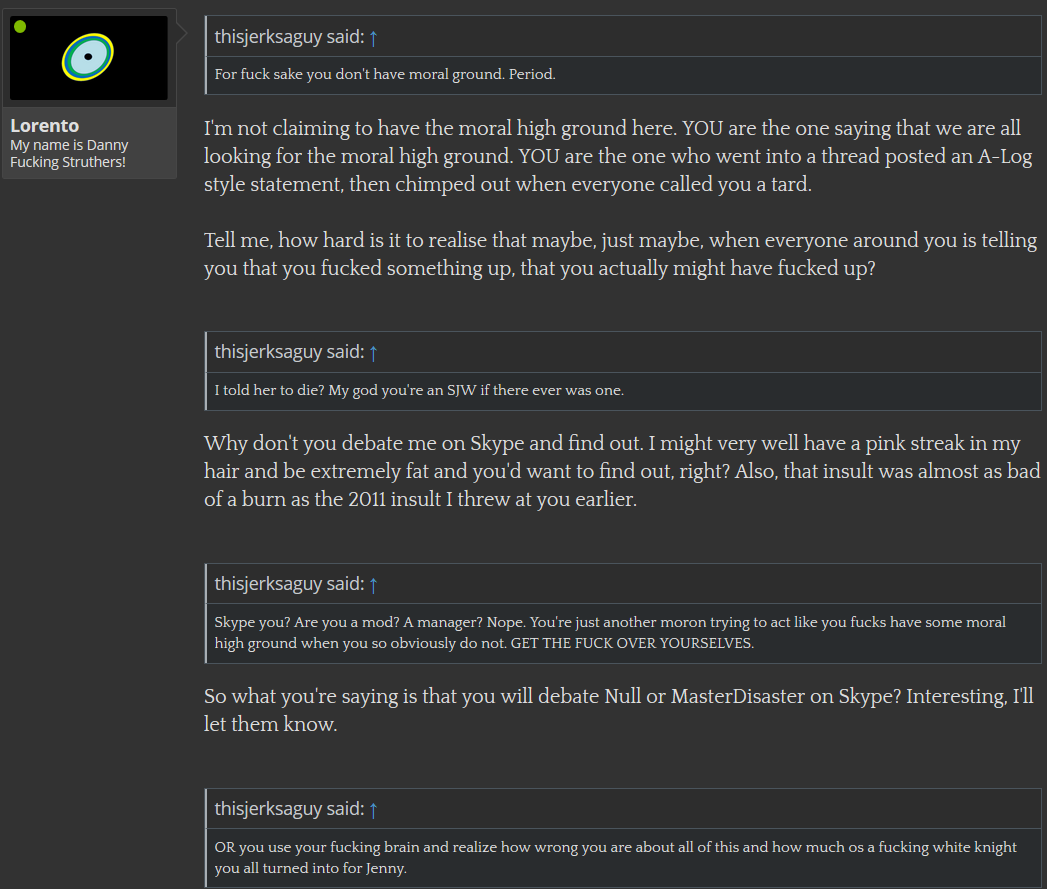Jump to original post via arrow above 'moral ground. Period.' quote
1047x889 pixels.
pyautogui.click(x=373, y=38)
